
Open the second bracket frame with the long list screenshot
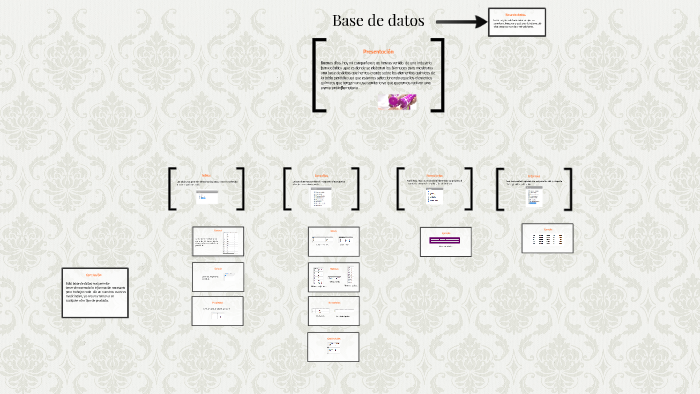click(321, 188)
